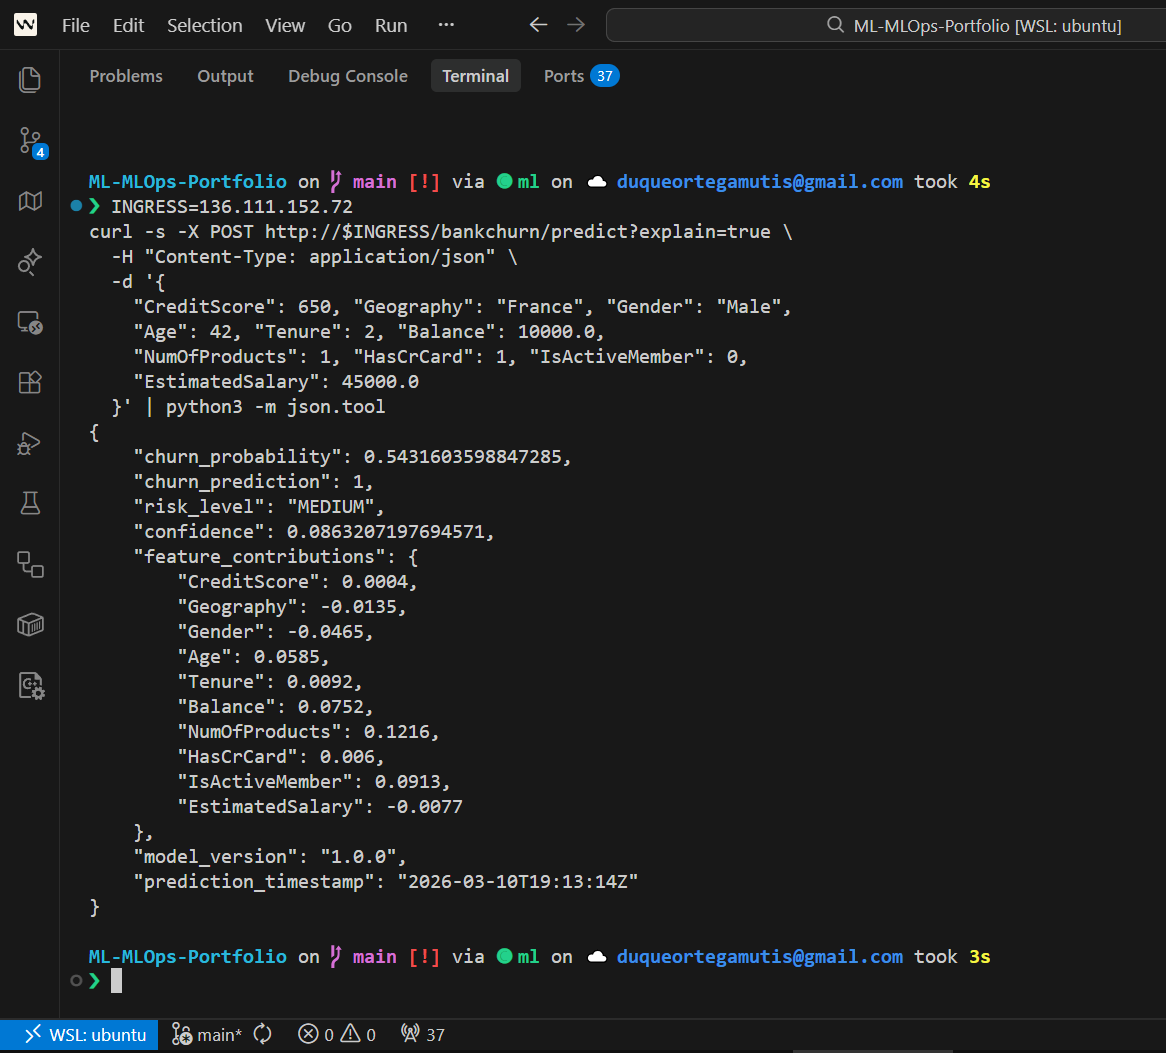Open the Testing flask icon
1166x1053 pixels.
(30, 504)
